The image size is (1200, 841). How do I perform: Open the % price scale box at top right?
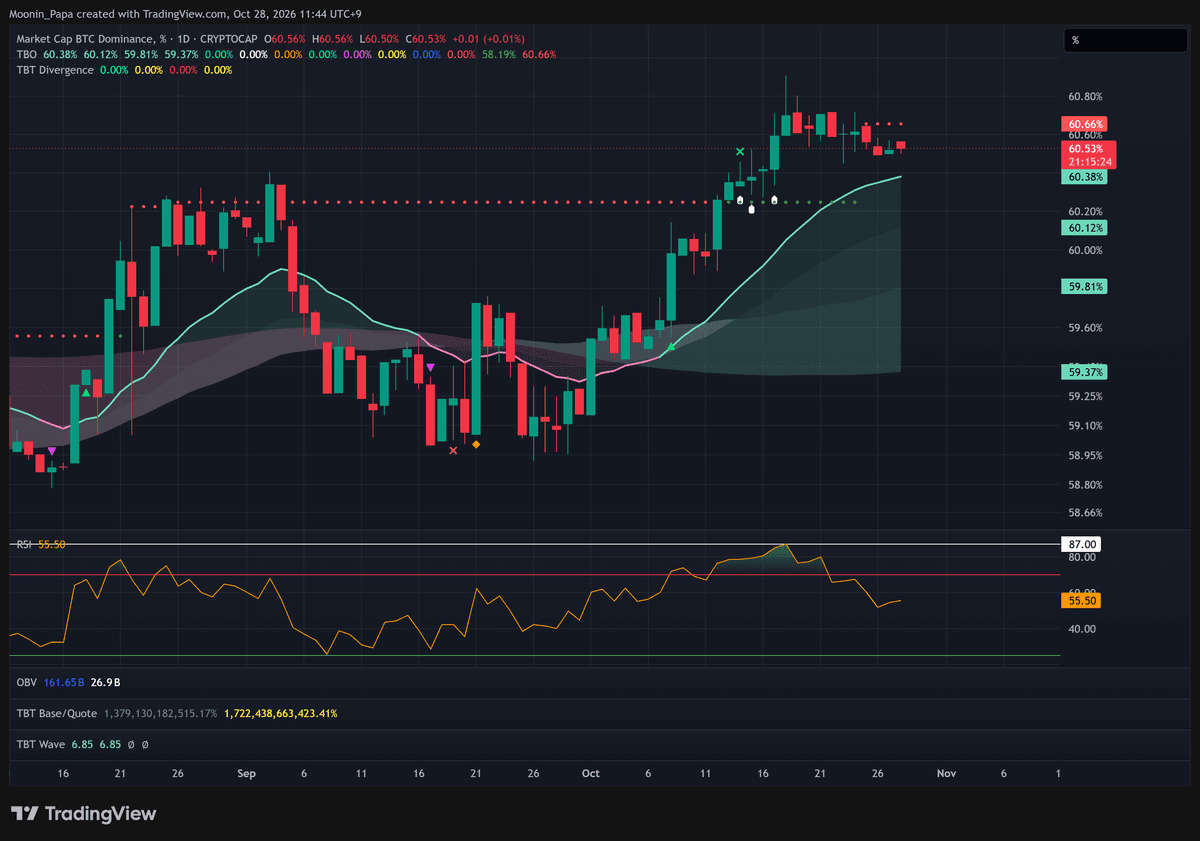tap(1125, 40)
